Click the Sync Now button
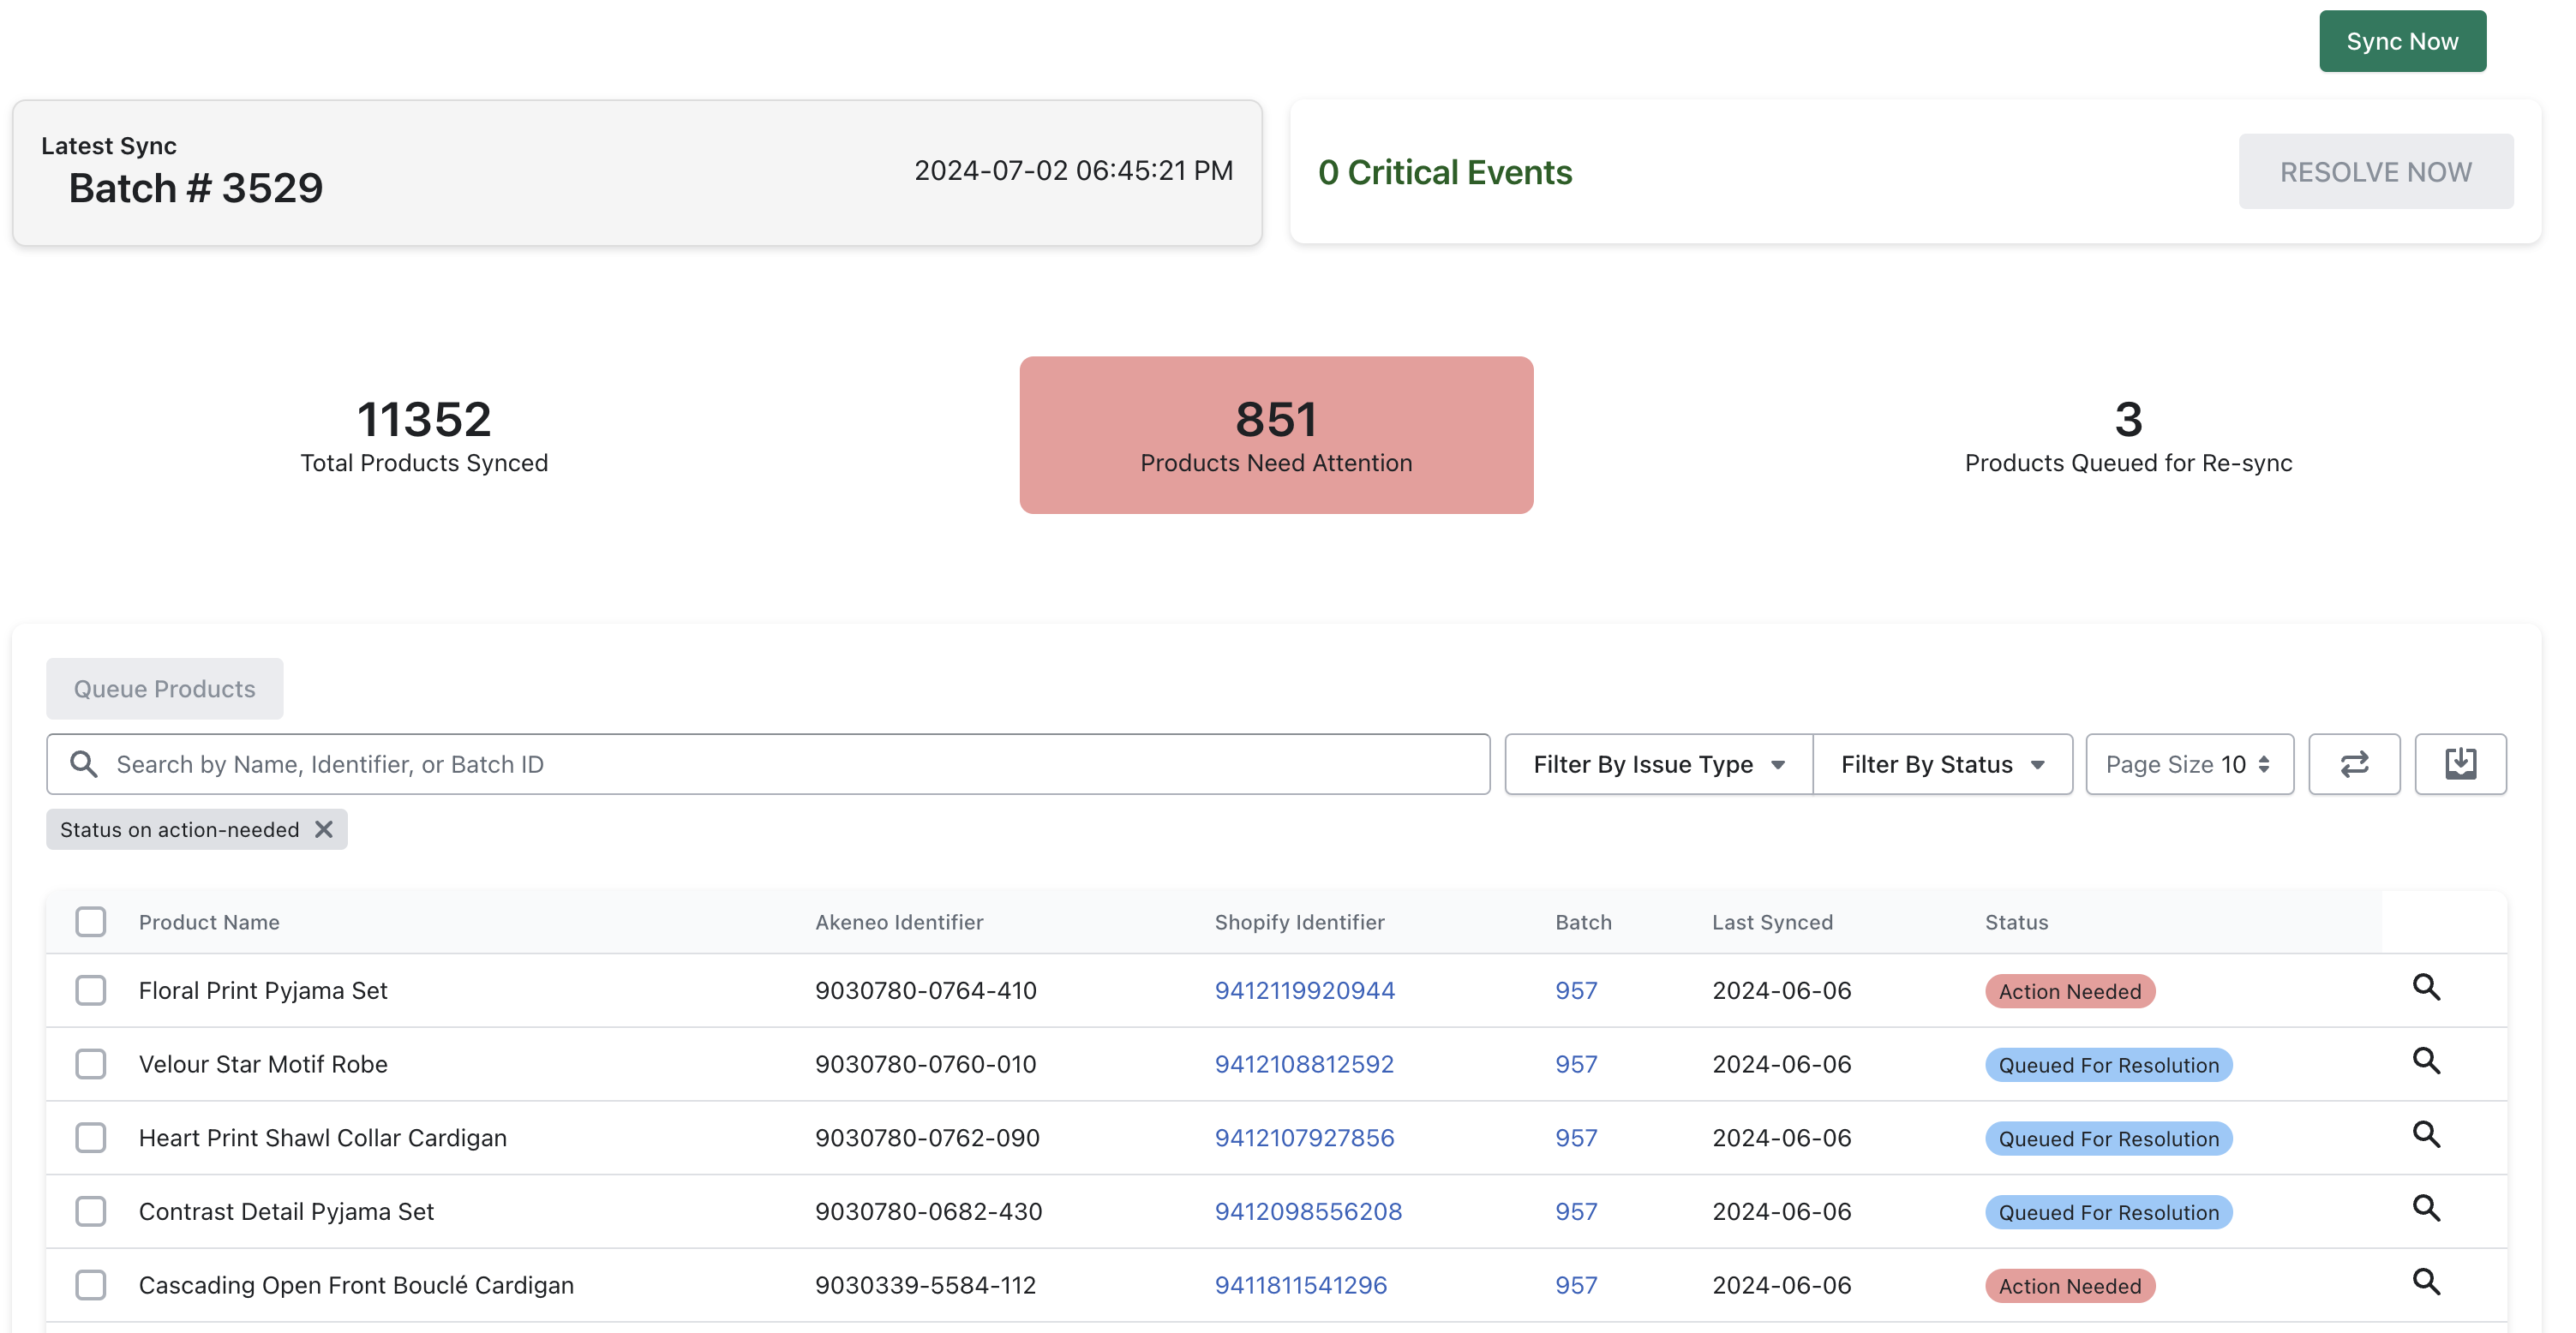This screenshot has height=1333, width=2576. pyautogui.click(x=2402, y=41)
